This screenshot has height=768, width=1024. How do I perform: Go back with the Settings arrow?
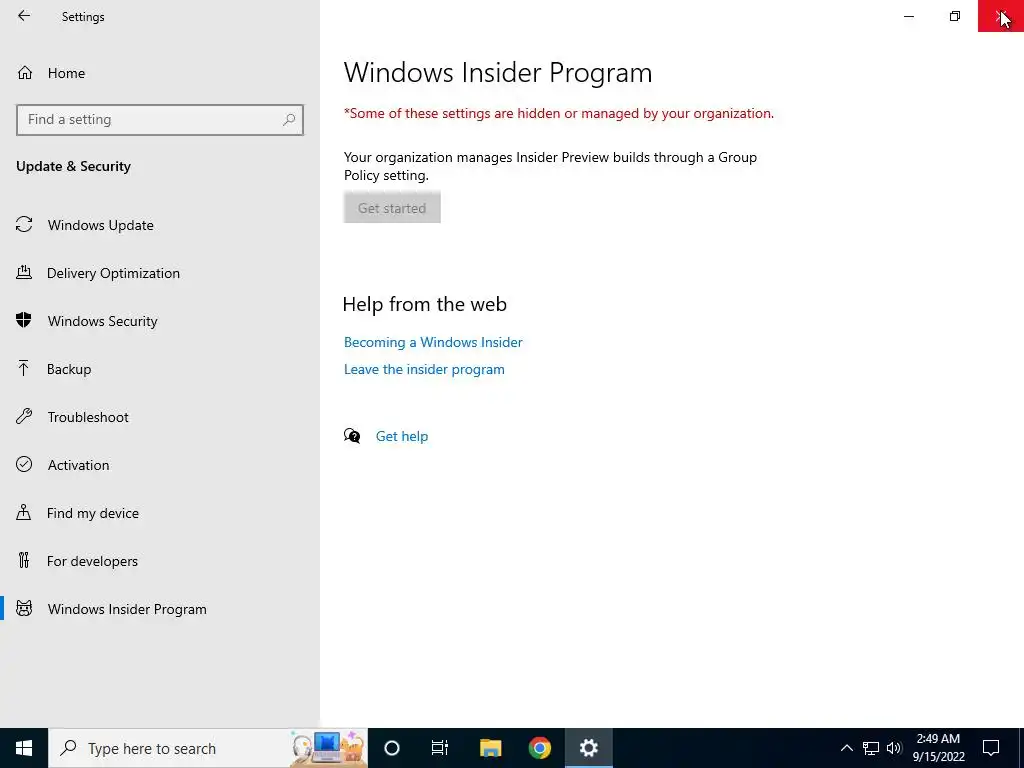pyautogui.click(x=24, y=16)
